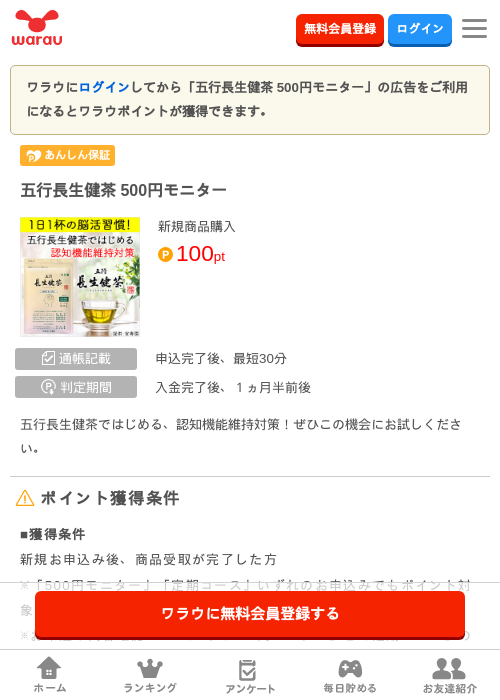Click the warau logo
500x700 pixels.
[37, 28]
